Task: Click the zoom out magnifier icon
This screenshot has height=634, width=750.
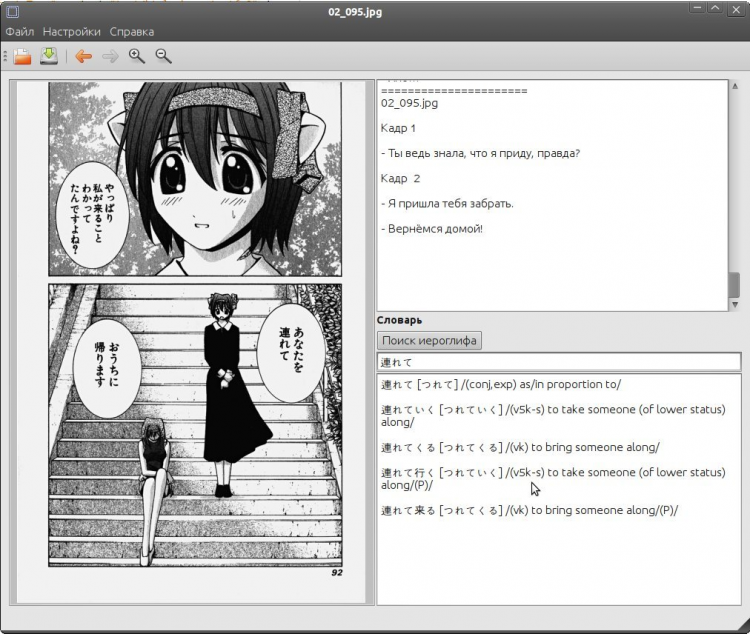Action: (164, 56)
